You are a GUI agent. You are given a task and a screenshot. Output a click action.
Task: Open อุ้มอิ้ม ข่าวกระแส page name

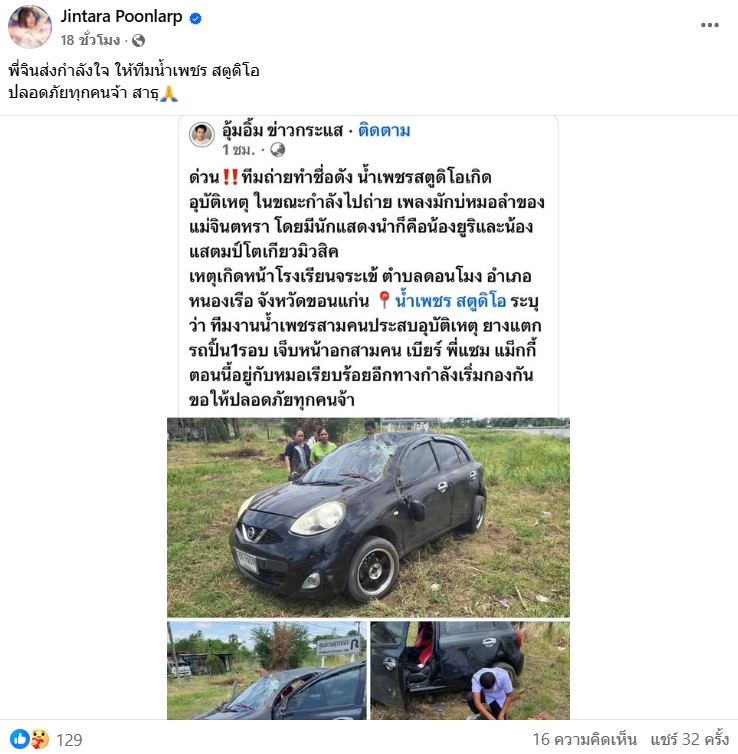pyautogui.click(x=283, y=130)
